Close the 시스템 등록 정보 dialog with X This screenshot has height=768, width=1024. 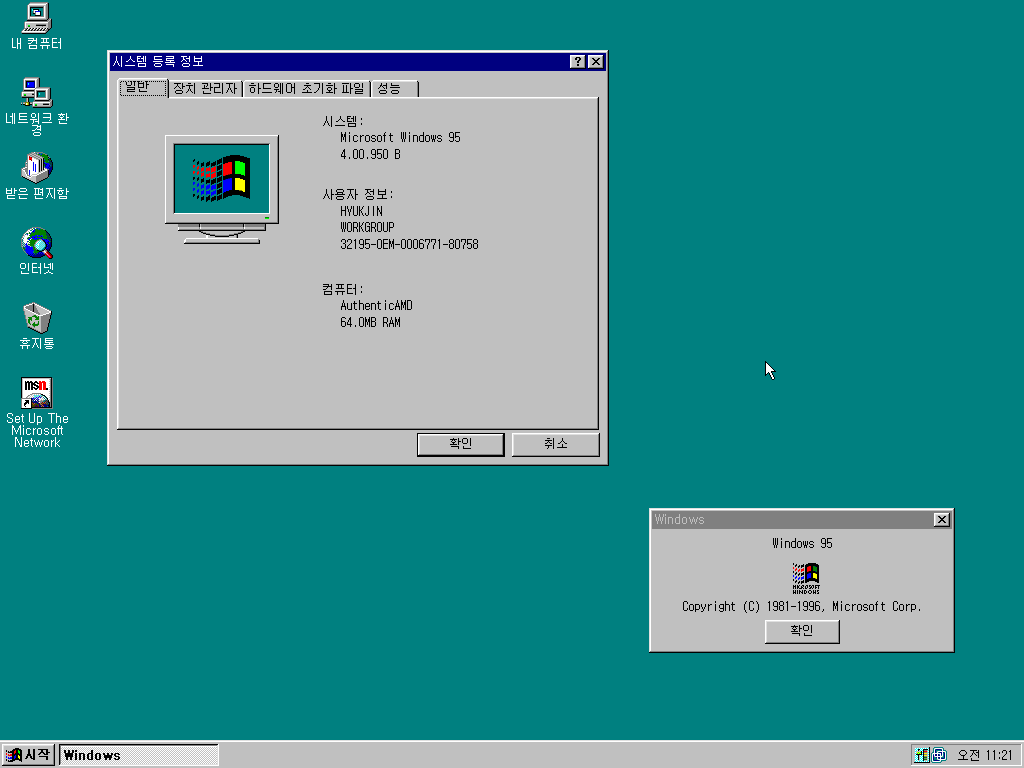coord(596,61)
